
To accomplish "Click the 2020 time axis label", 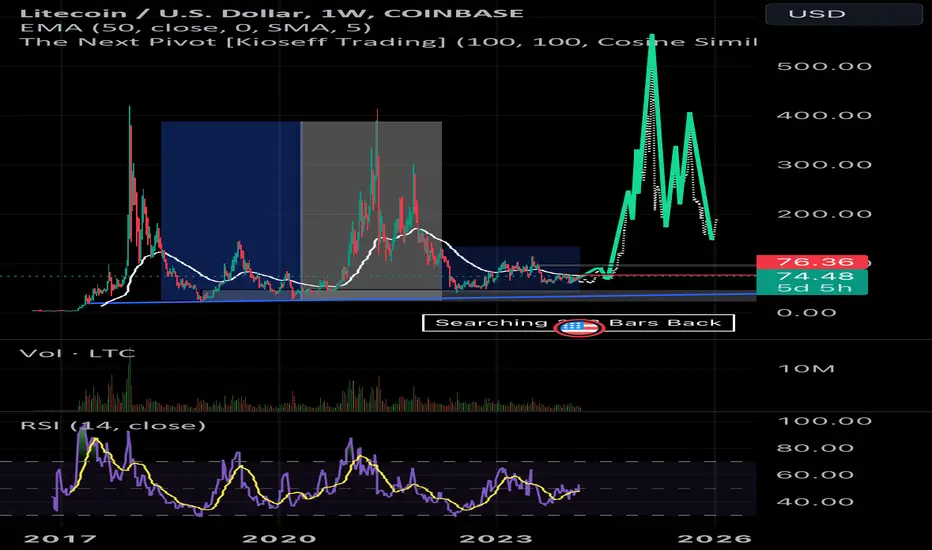I will click(x=279, y=539).
